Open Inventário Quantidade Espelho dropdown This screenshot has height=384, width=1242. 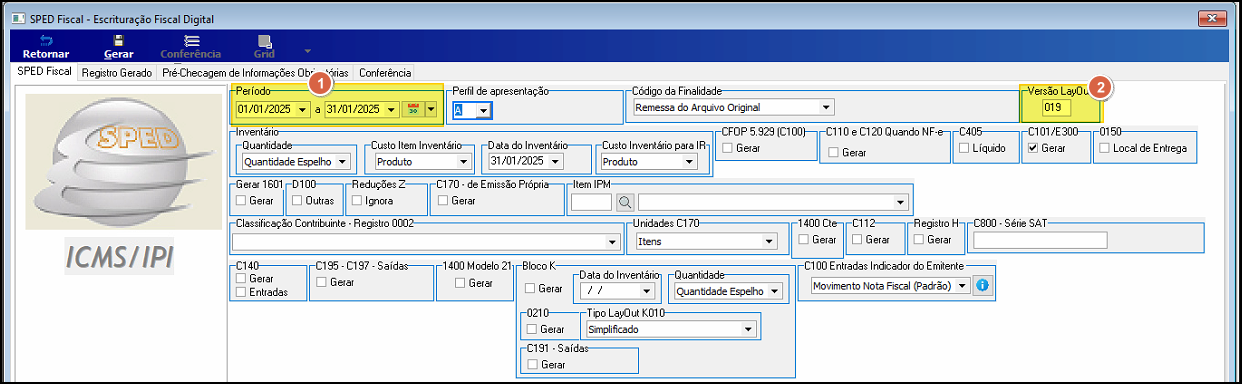click(x=343, y=161)
